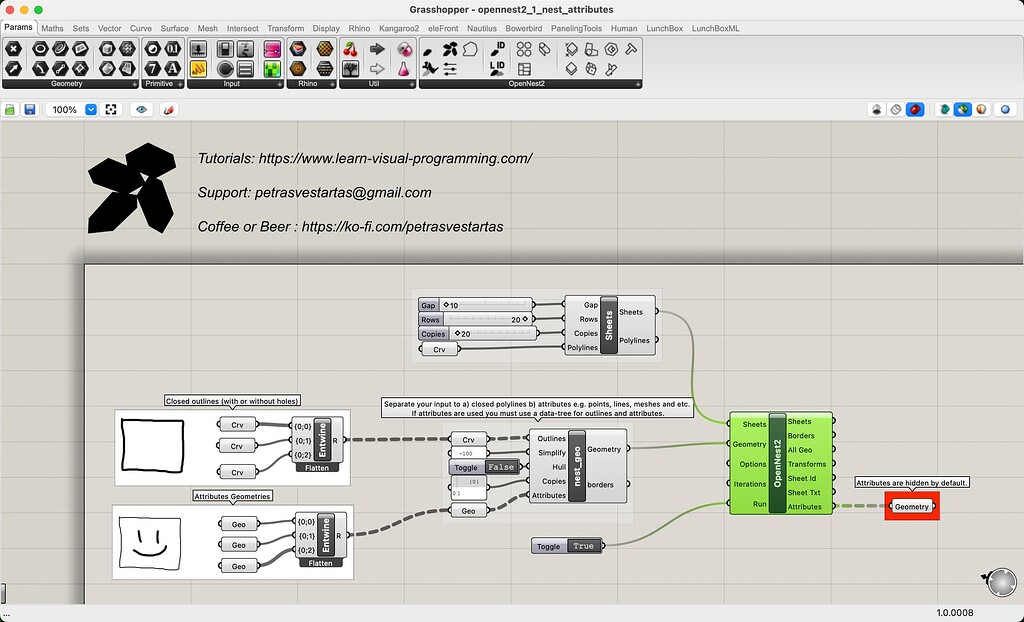Viewport: 1024px width, 622px height.
Task: Click the zoom-to-fit icon beside the zoom percentage
Action: point(110,109)
